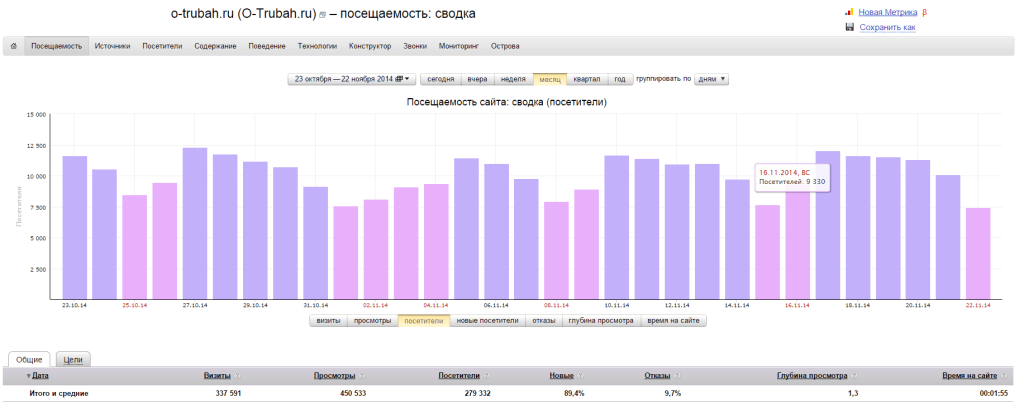
Task: Select 'время на сайте' chart metric
Action: click(675, 321)
